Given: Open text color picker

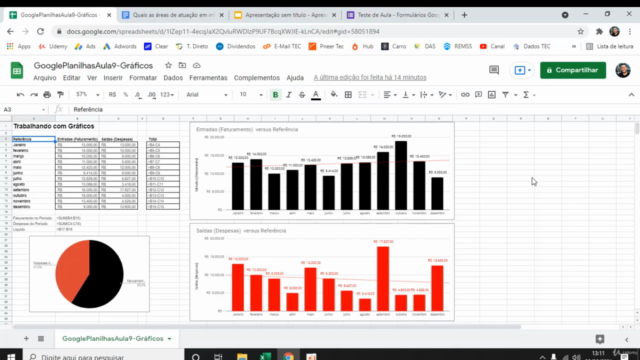Looking at the screenshot, I should [316, 95].
